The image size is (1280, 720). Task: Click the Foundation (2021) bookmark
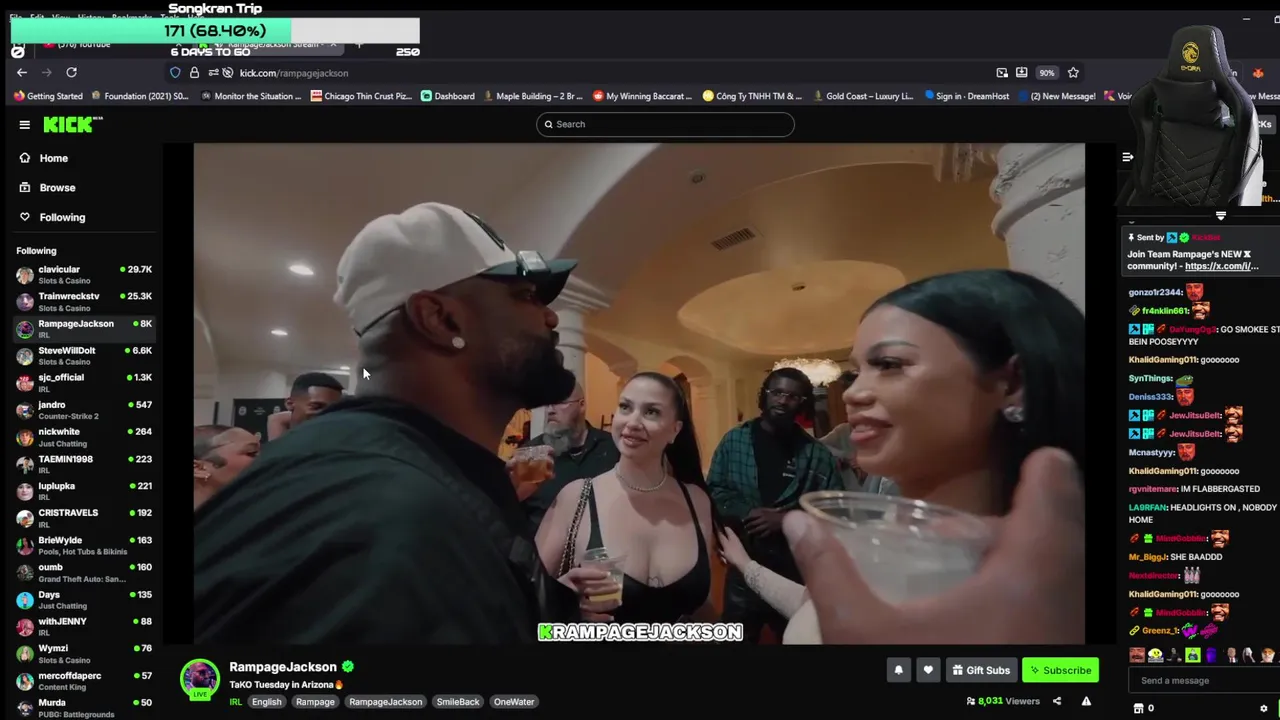tap(139, 96)
